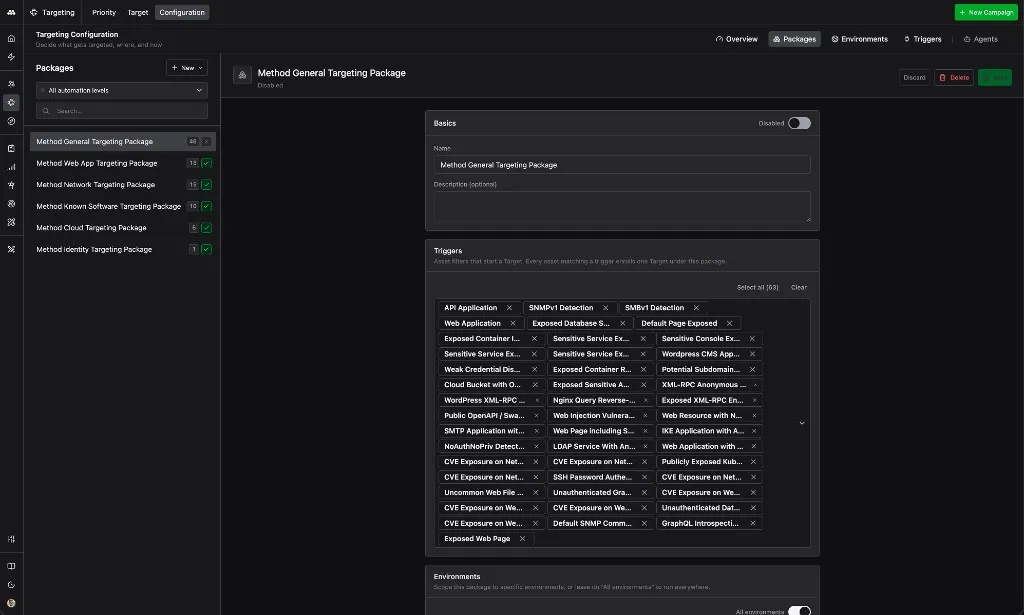This screenshot has height=615, width=1024.
Task: Remove the Publicly Exposed Kub... chip
Action: tap(753, 462)
